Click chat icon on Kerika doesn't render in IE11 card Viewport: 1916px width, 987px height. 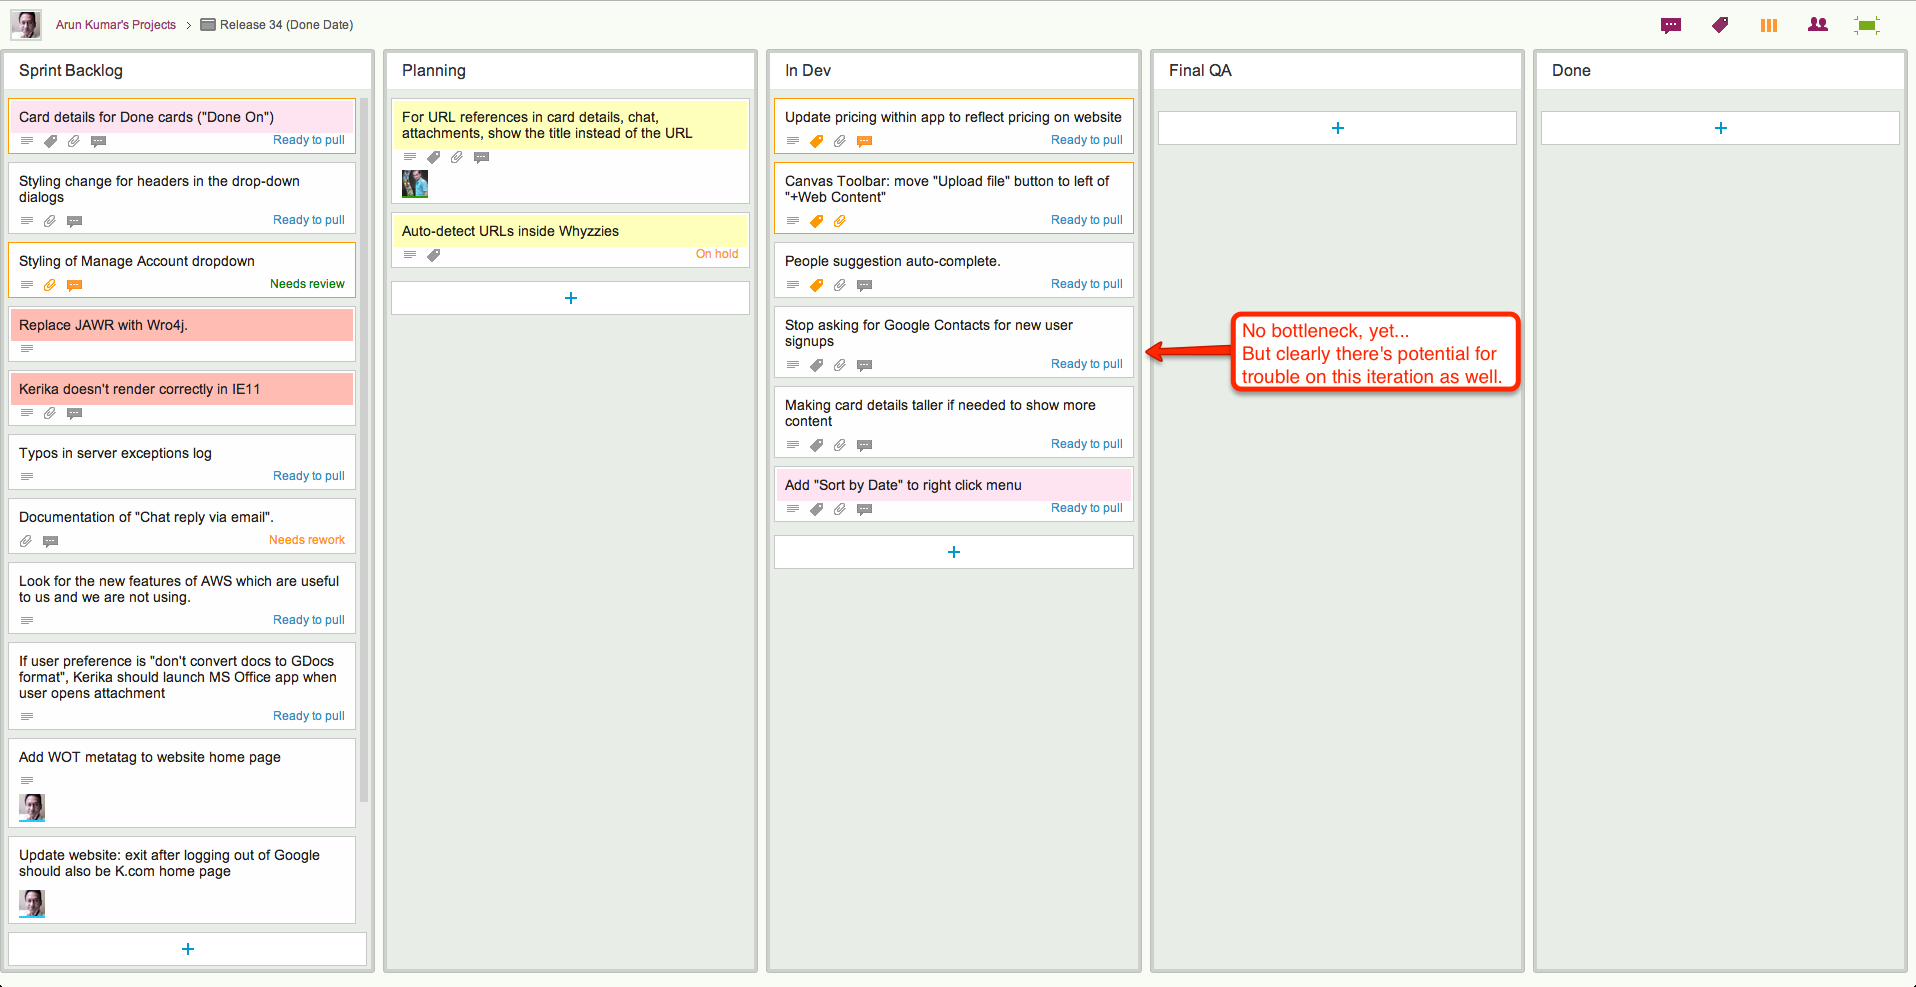click(74, 413)
